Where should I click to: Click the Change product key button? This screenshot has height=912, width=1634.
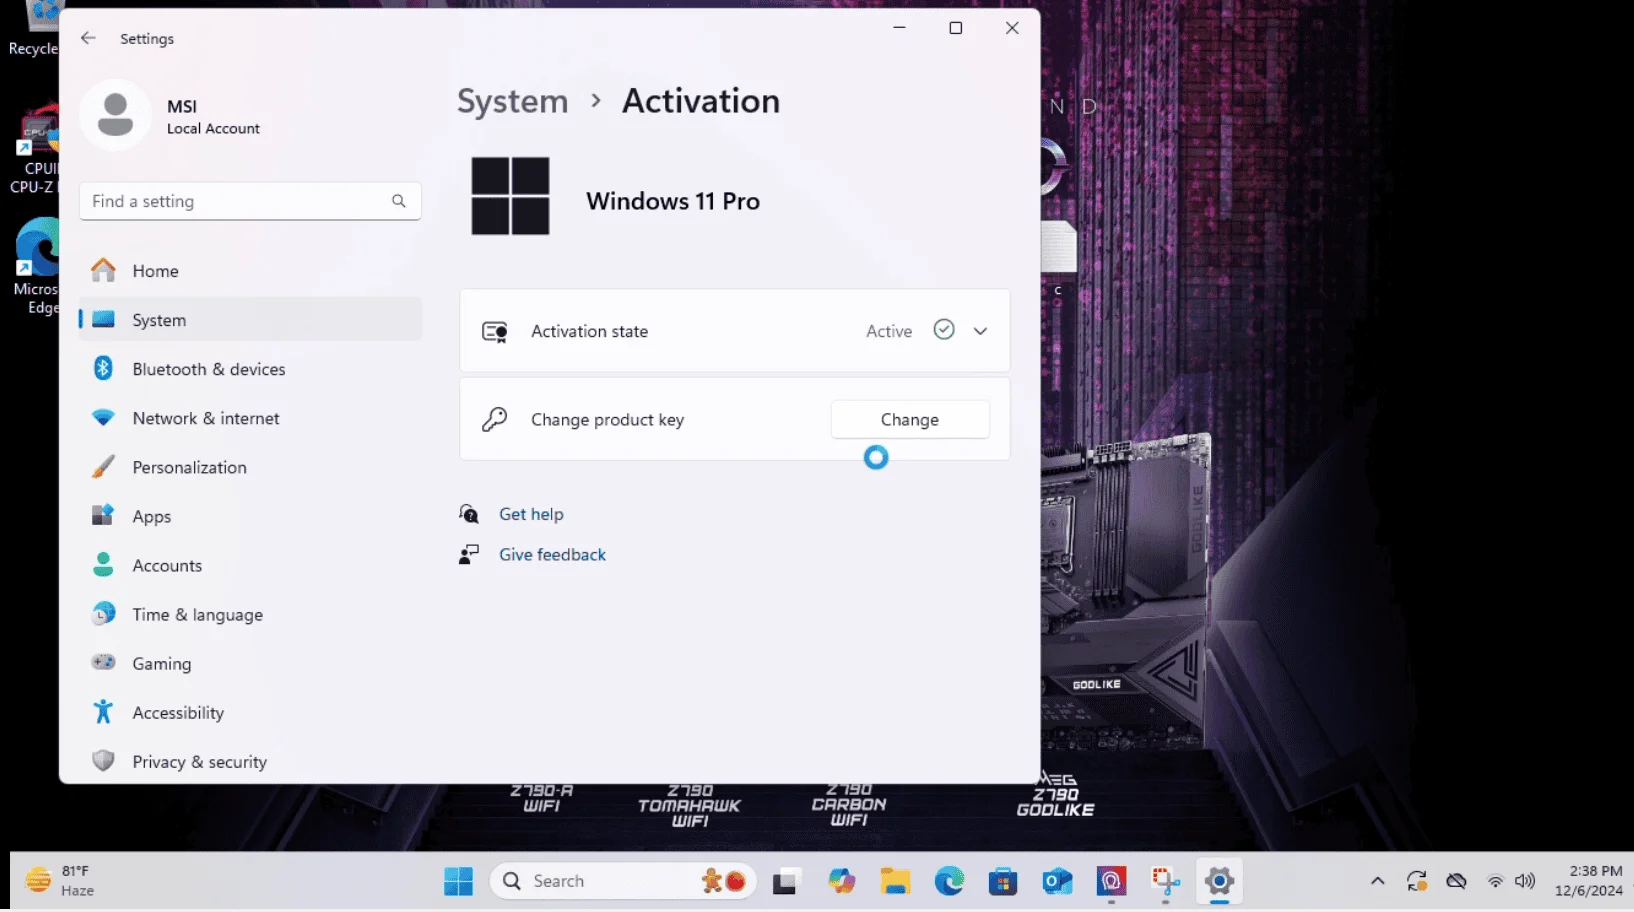point(910,419)
